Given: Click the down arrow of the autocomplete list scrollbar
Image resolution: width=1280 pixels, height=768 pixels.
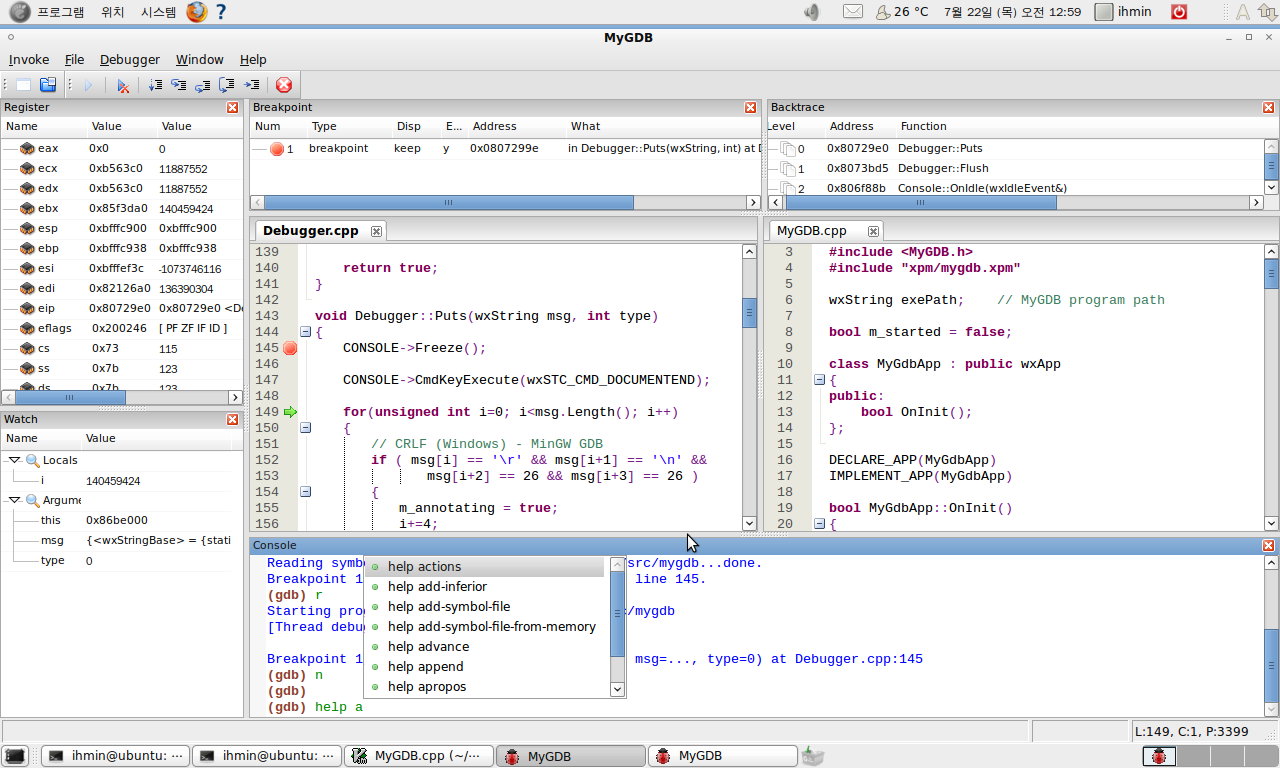Looking at the screenshot, I should click(617, 689).
